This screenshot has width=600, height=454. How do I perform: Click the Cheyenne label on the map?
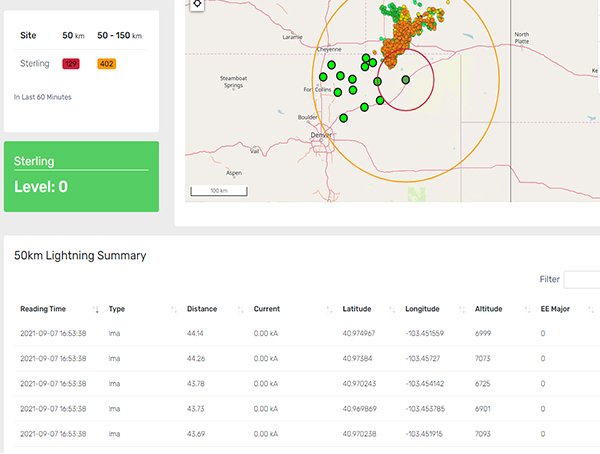329,48
